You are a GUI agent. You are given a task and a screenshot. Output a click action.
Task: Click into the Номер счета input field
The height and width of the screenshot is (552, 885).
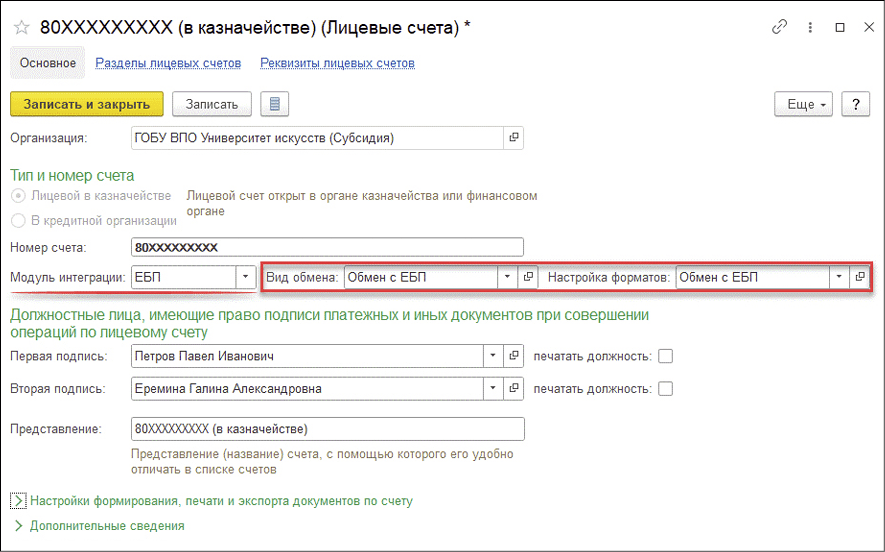tap(327, 247)
